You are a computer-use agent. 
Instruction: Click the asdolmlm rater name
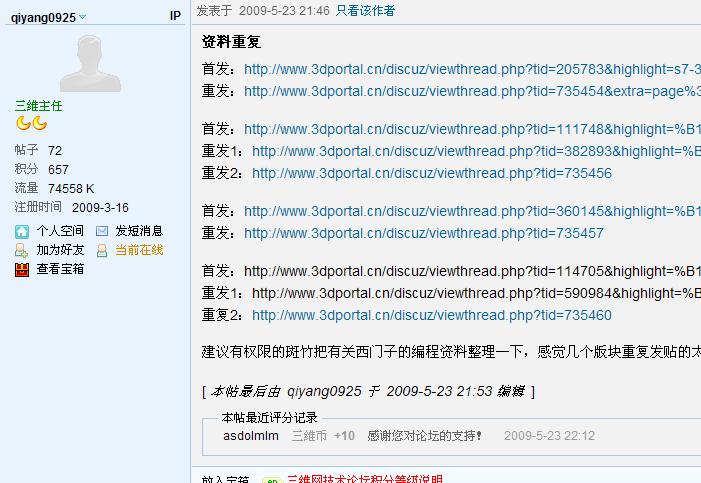(251, 436)
